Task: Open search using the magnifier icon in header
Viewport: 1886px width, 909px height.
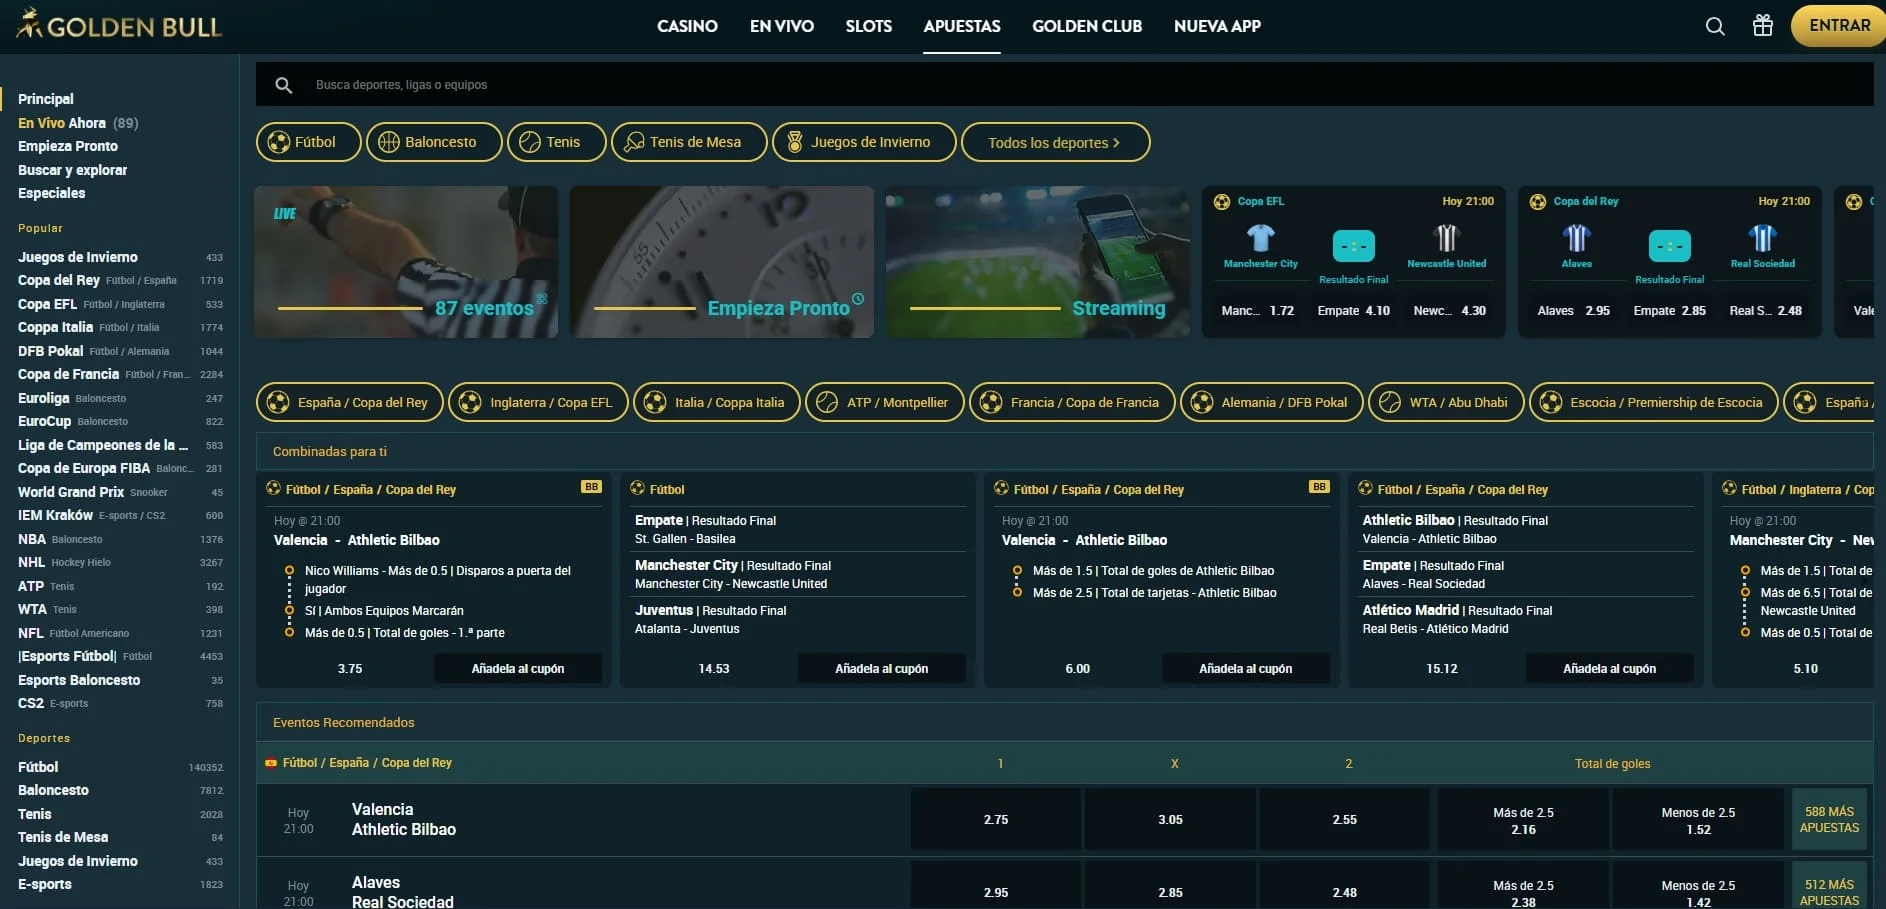Action: click(1714, 26)
